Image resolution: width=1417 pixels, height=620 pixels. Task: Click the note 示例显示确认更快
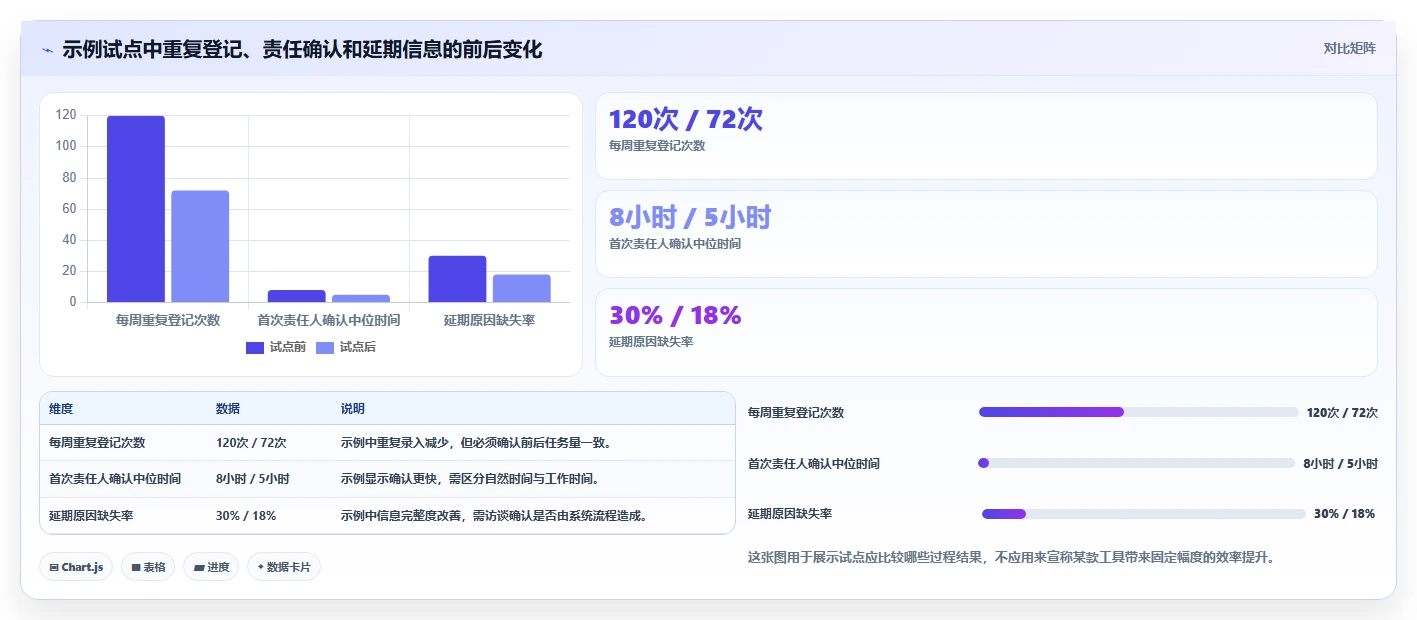[470, 479]
